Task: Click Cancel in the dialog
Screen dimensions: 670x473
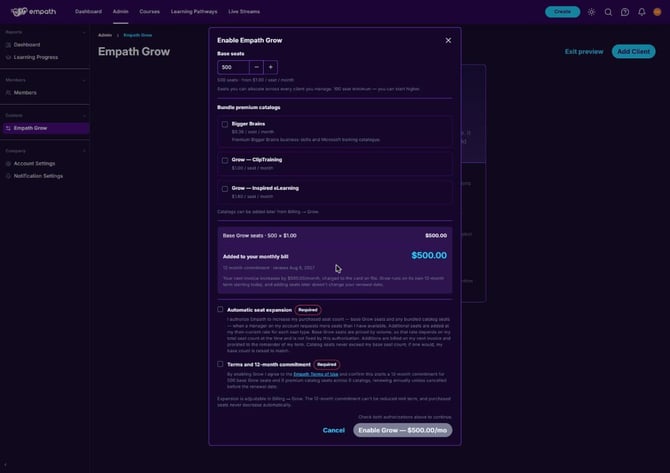Action: coord(334,430)
